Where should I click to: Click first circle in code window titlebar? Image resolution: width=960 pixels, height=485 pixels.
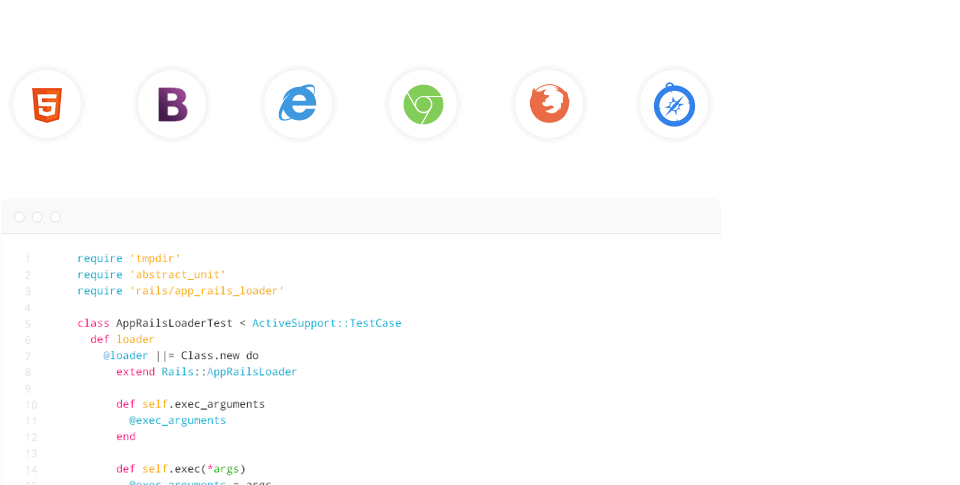pos(20,217)
